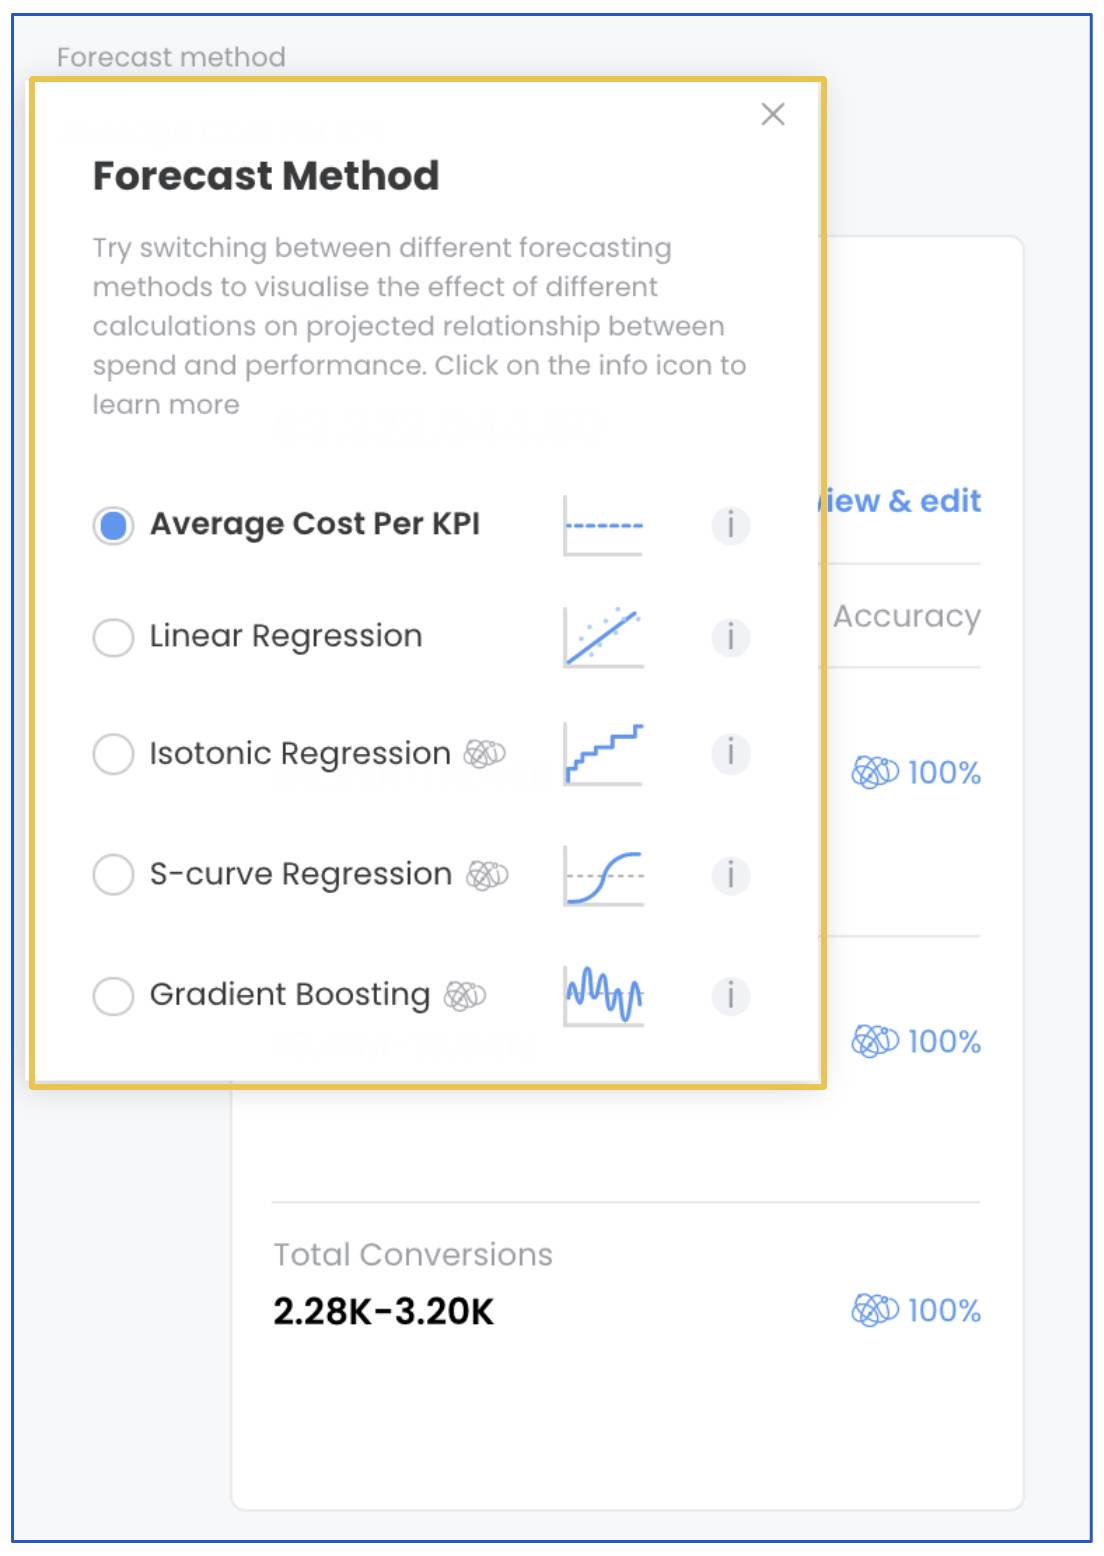Open info icon for Average Cost Per KPI
Viewport: 1104px width, 1556px height.
tap(731, 525)
